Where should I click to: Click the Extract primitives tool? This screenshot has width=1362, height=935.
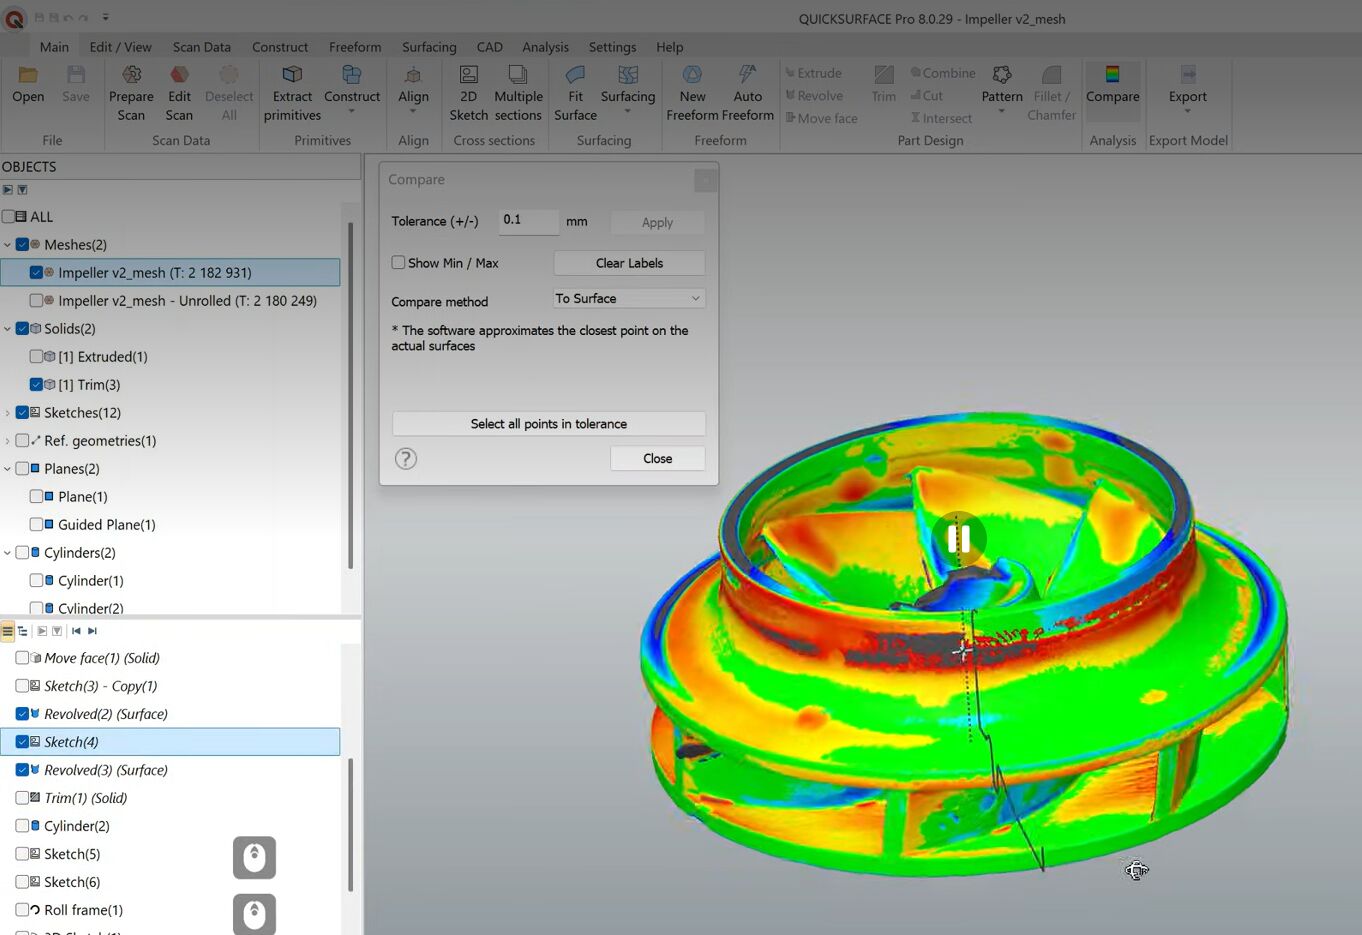292,93
